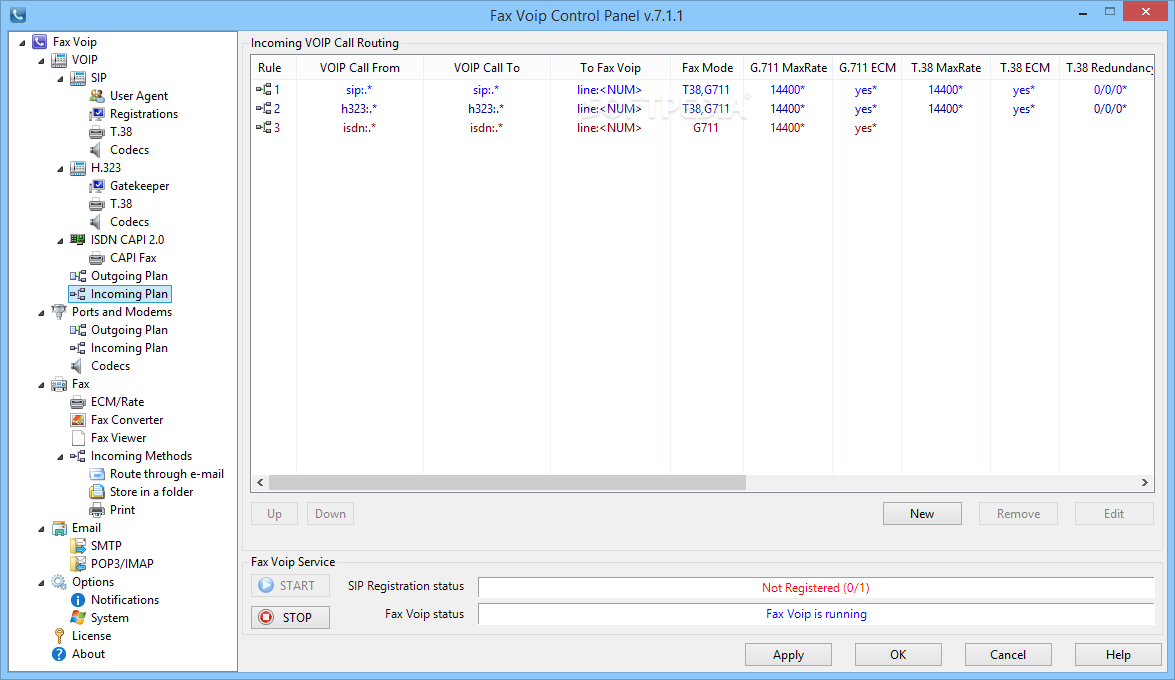This screenshot has width=1175, height=680.
Task: Collapse the Email tree node
Action: tap(41, 529)
